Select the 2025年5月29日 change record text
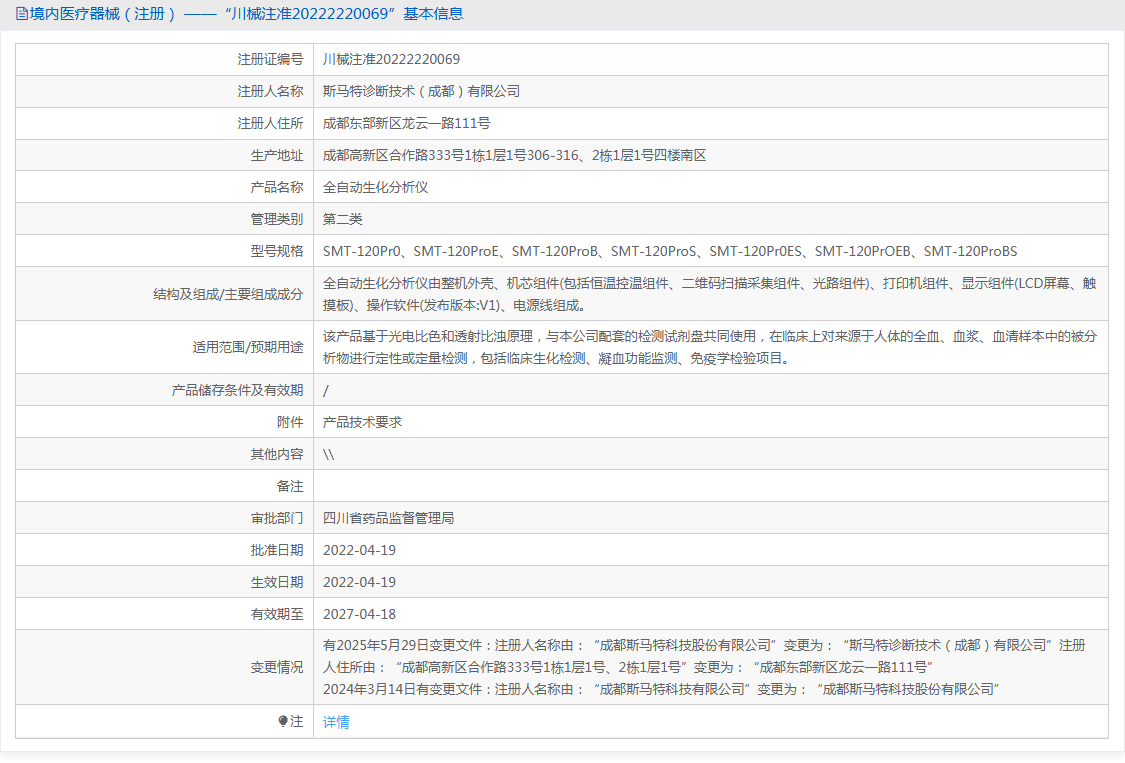Viewport: 1125px width, 763px height. tap(705, 656)
